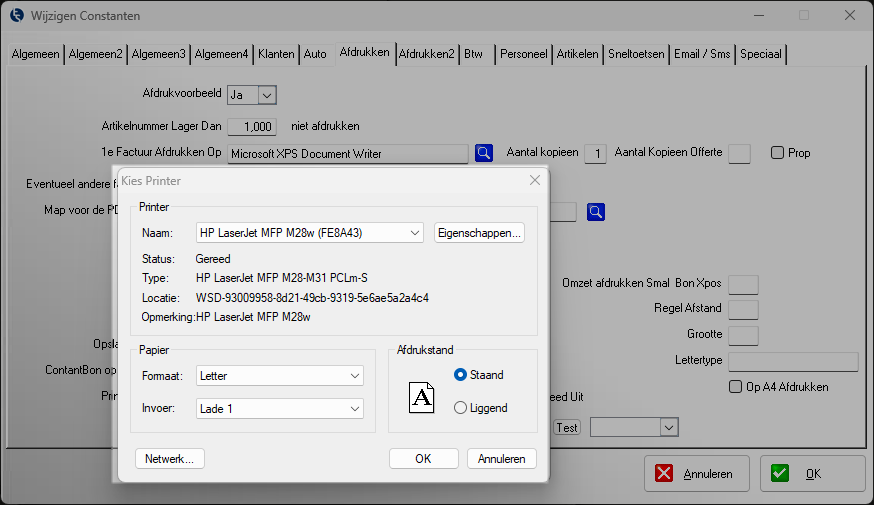Click the blue search icon beside the PDF map field

tap(596, 212)
